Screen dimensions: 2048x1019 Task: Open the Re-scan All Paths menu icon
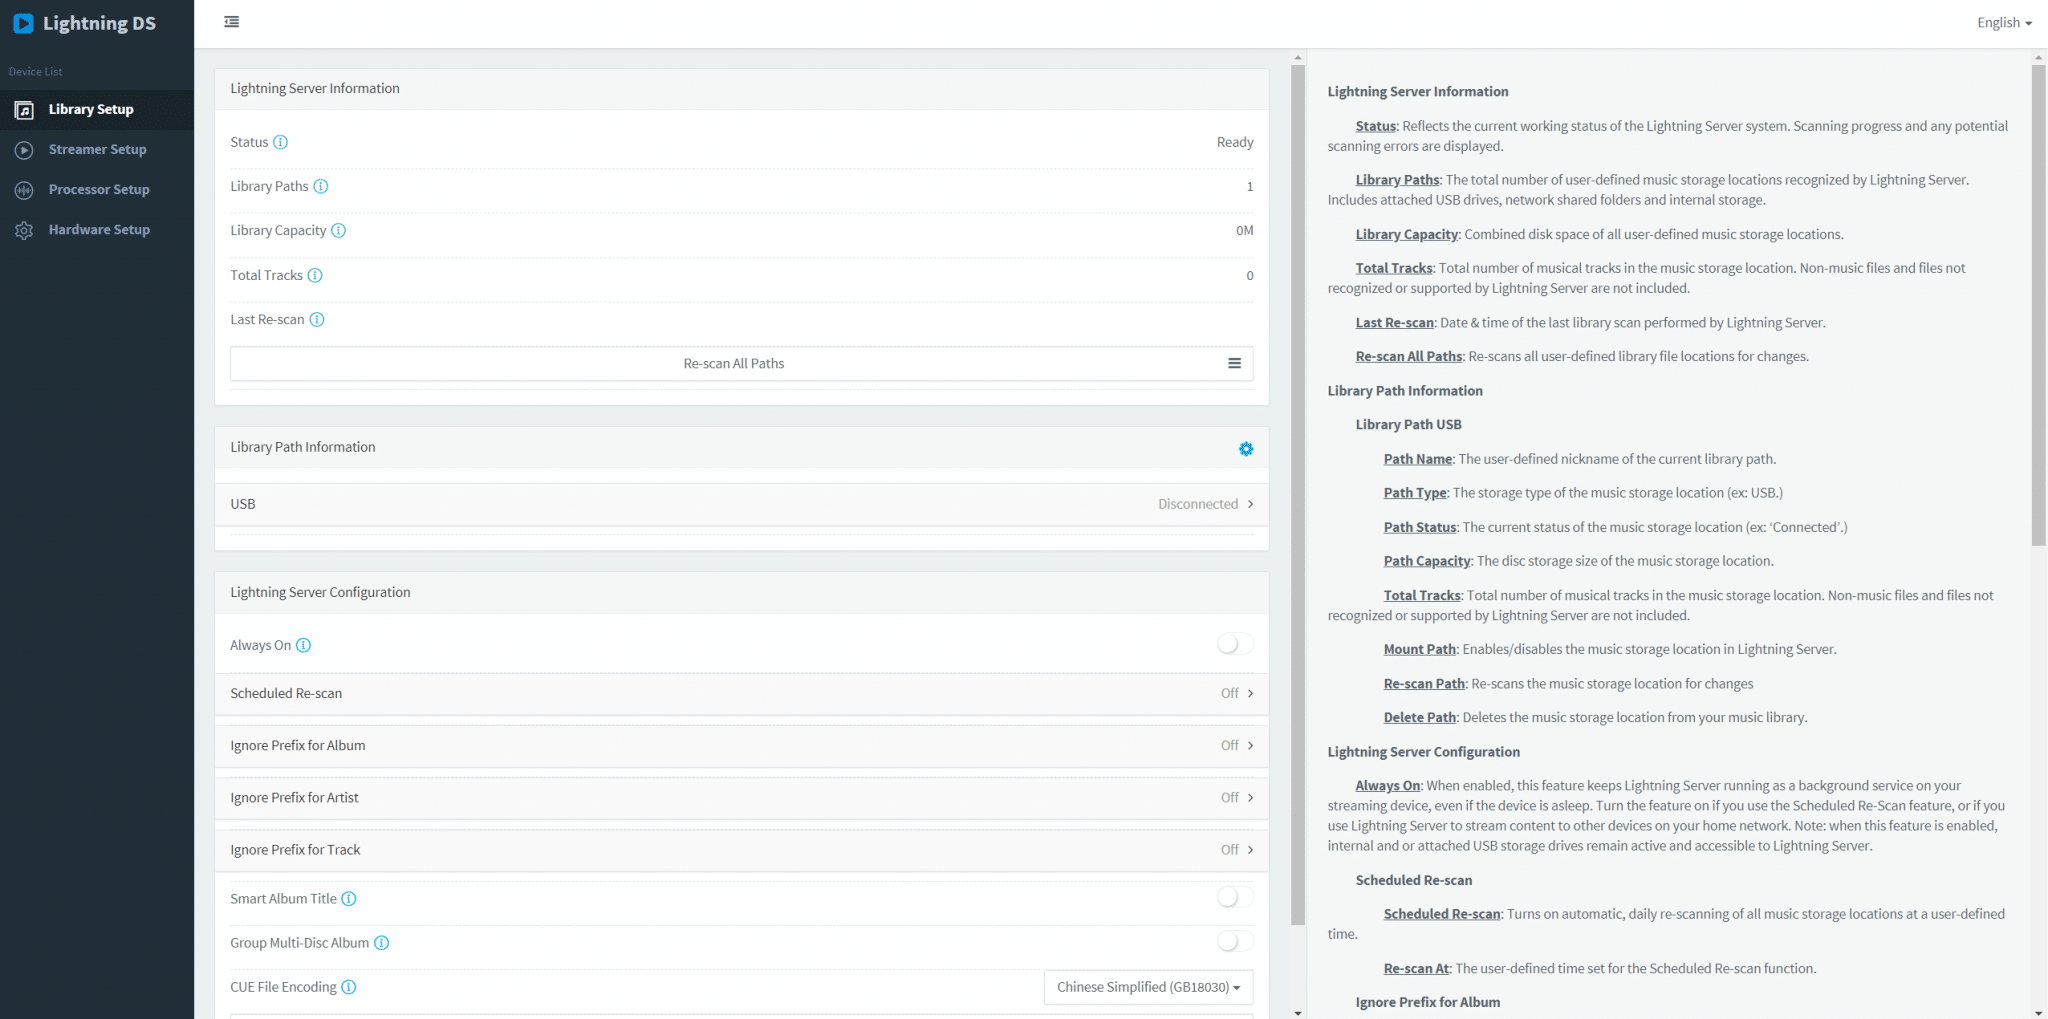pos(1235,363)
